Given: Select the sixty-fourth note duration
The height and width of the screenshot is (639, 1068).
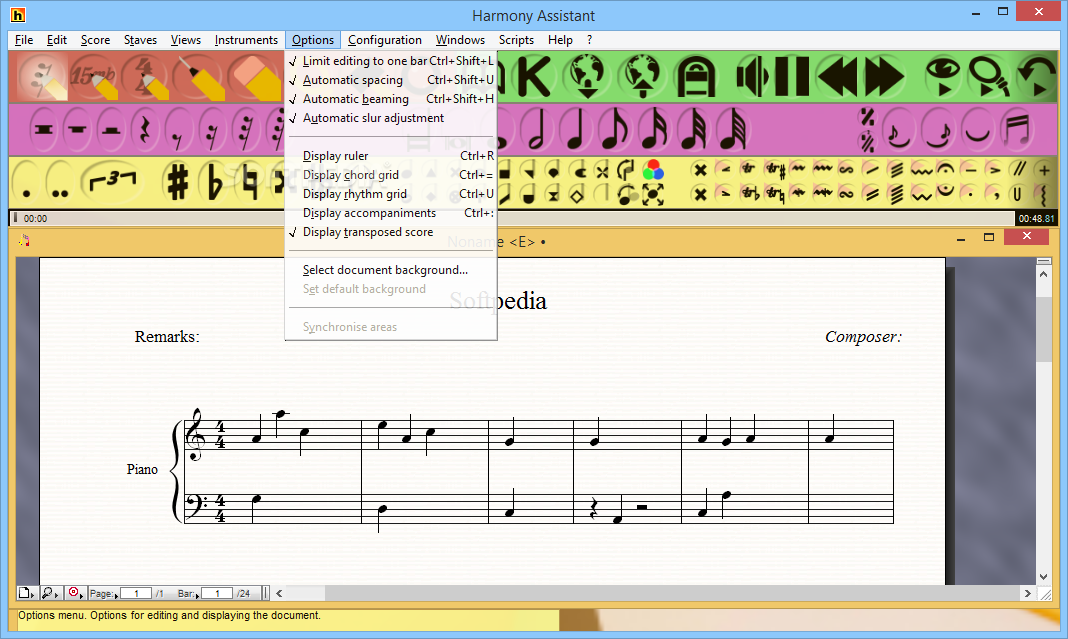Looking at the screenshot, I should pyautogui.click(x=733, y=129).
